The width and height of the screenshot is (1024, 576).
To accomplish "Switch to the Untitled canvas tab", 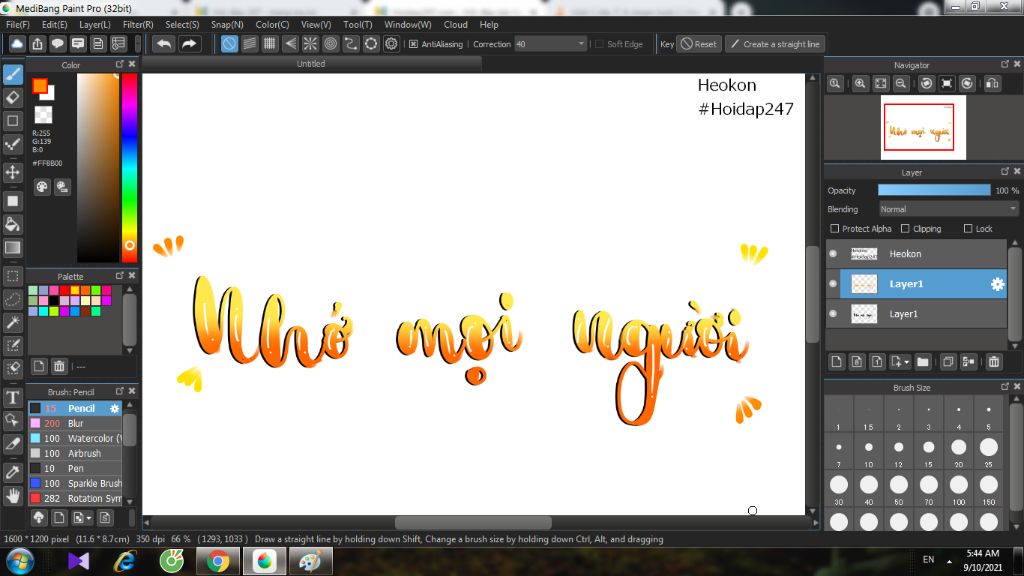I will coord(311,64).
